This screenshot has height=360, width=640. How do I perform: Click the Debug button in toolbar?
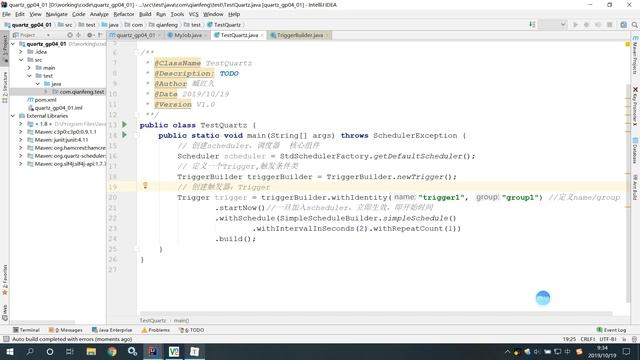click(587, 25)
